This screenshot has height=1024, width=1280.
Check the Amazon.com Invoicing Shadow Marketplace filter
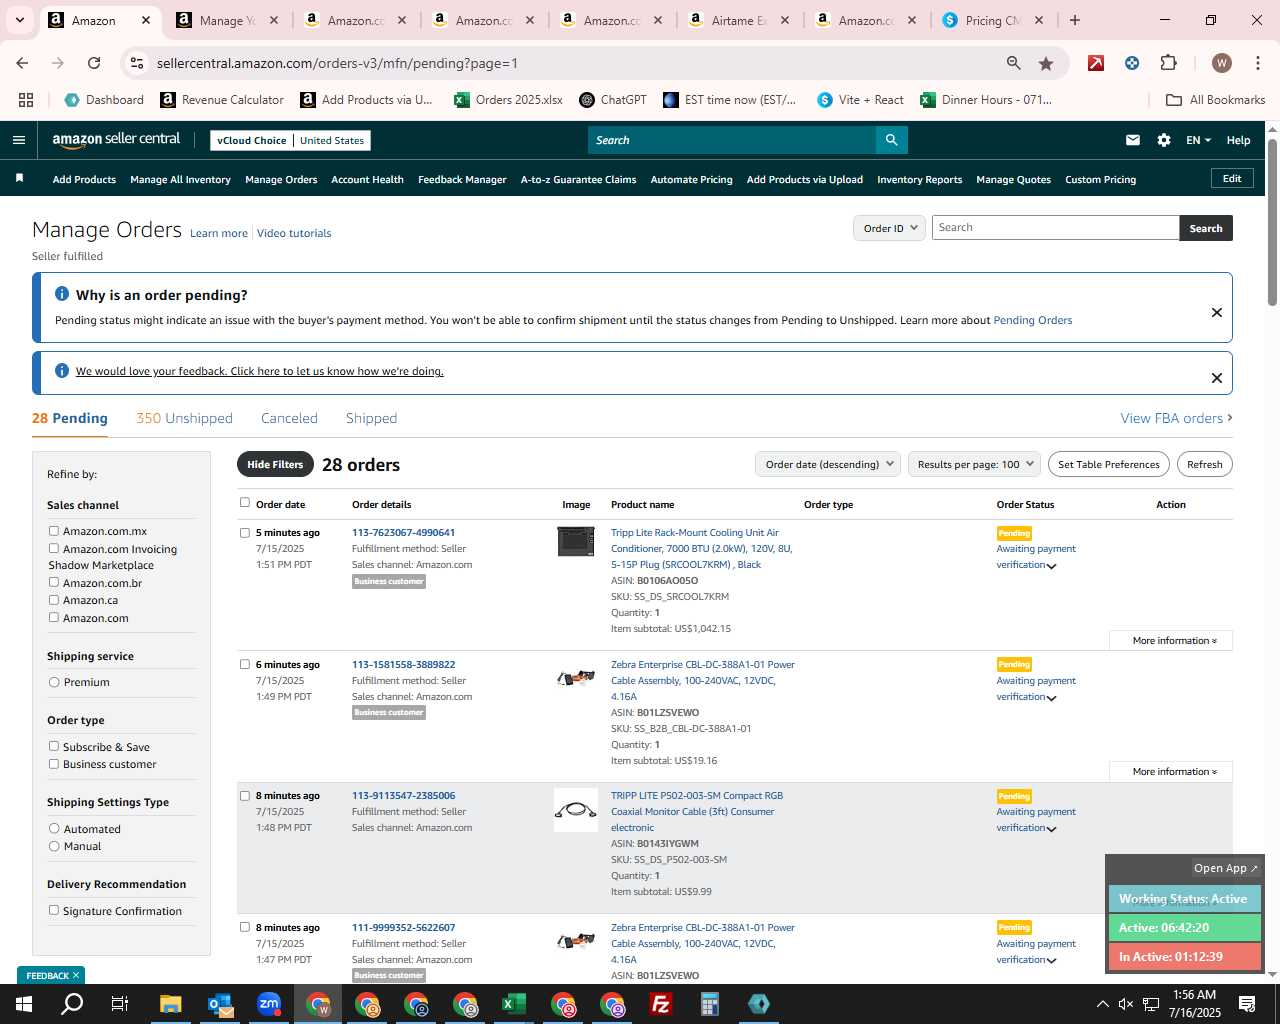(x=54, y=548)
